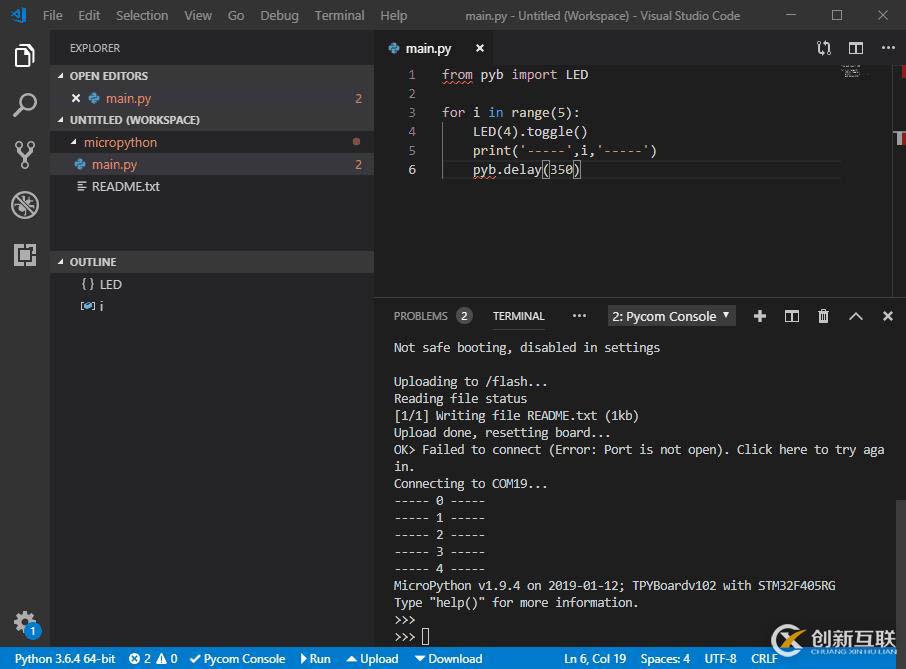The height and width of the screenshot is (669, 906).
Task: Open editor more actions ellipsis menu
Action: [x=889, y=47]
